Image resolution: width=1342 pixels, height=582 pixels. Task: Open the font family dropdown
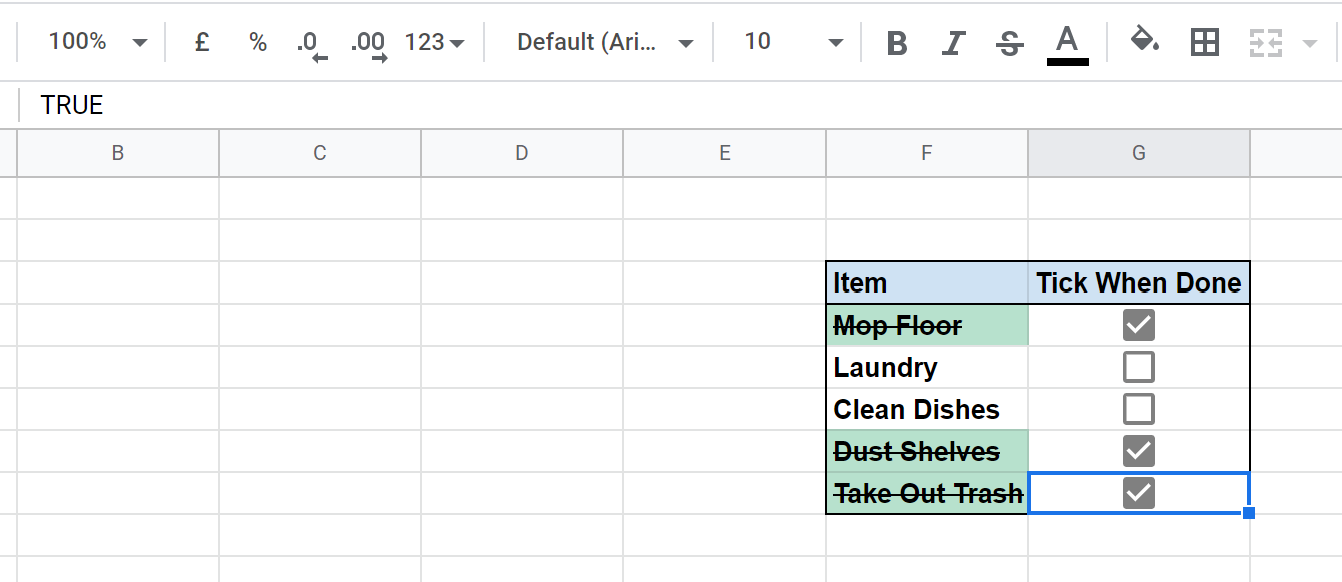click(600, 42)
